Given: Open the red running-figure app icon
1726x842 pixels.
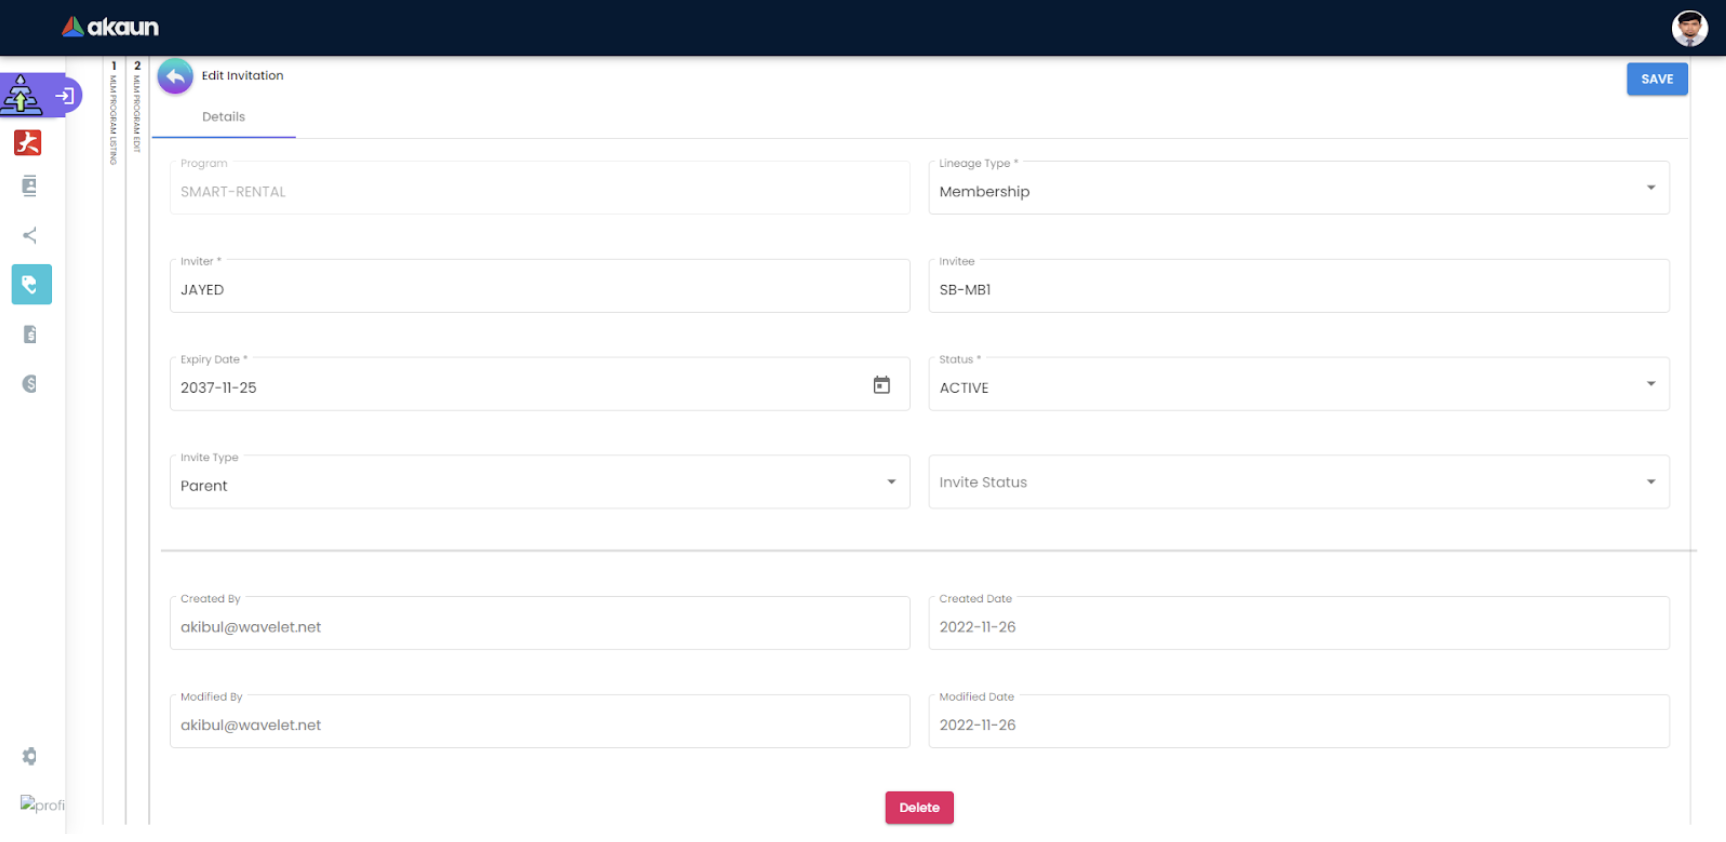Looking at the screenshot, I should coord(28,143).
